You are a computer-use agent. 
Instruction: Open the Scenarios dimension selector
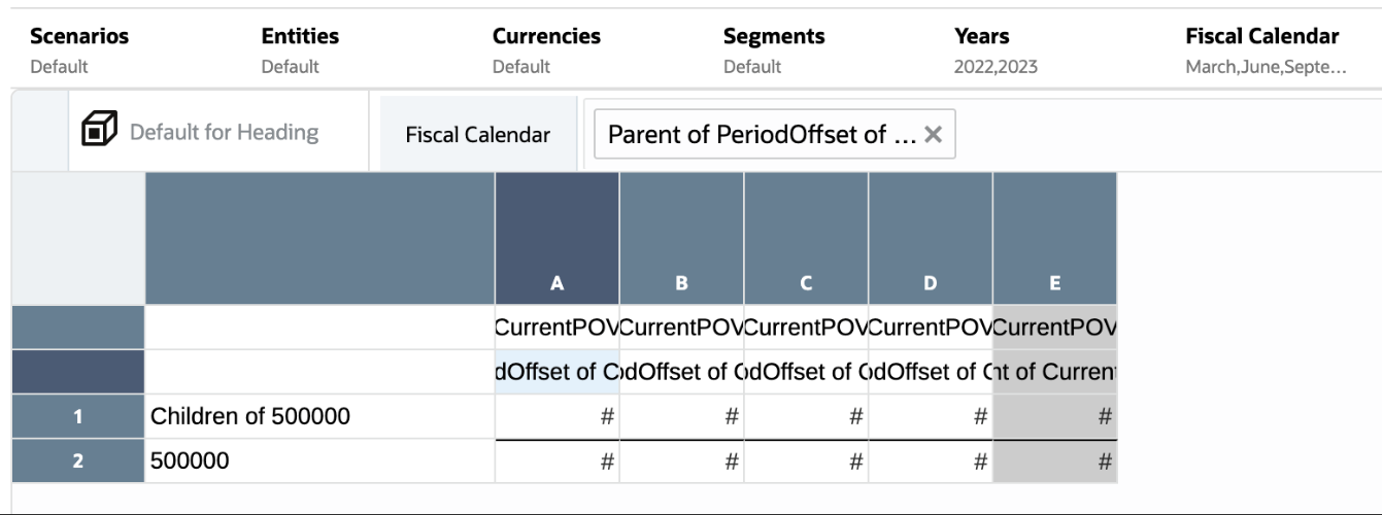click(79, 50)
